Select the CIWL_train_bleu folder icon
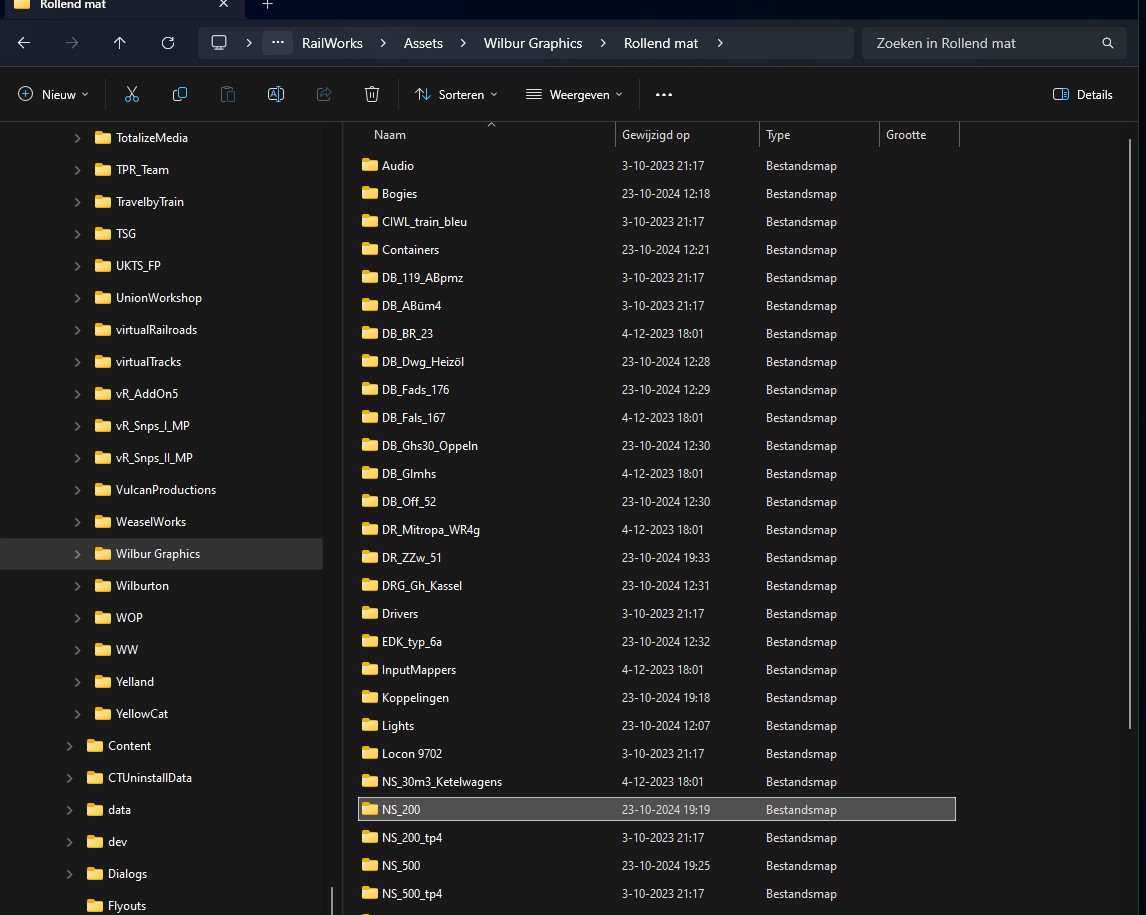 pos(370,221)
